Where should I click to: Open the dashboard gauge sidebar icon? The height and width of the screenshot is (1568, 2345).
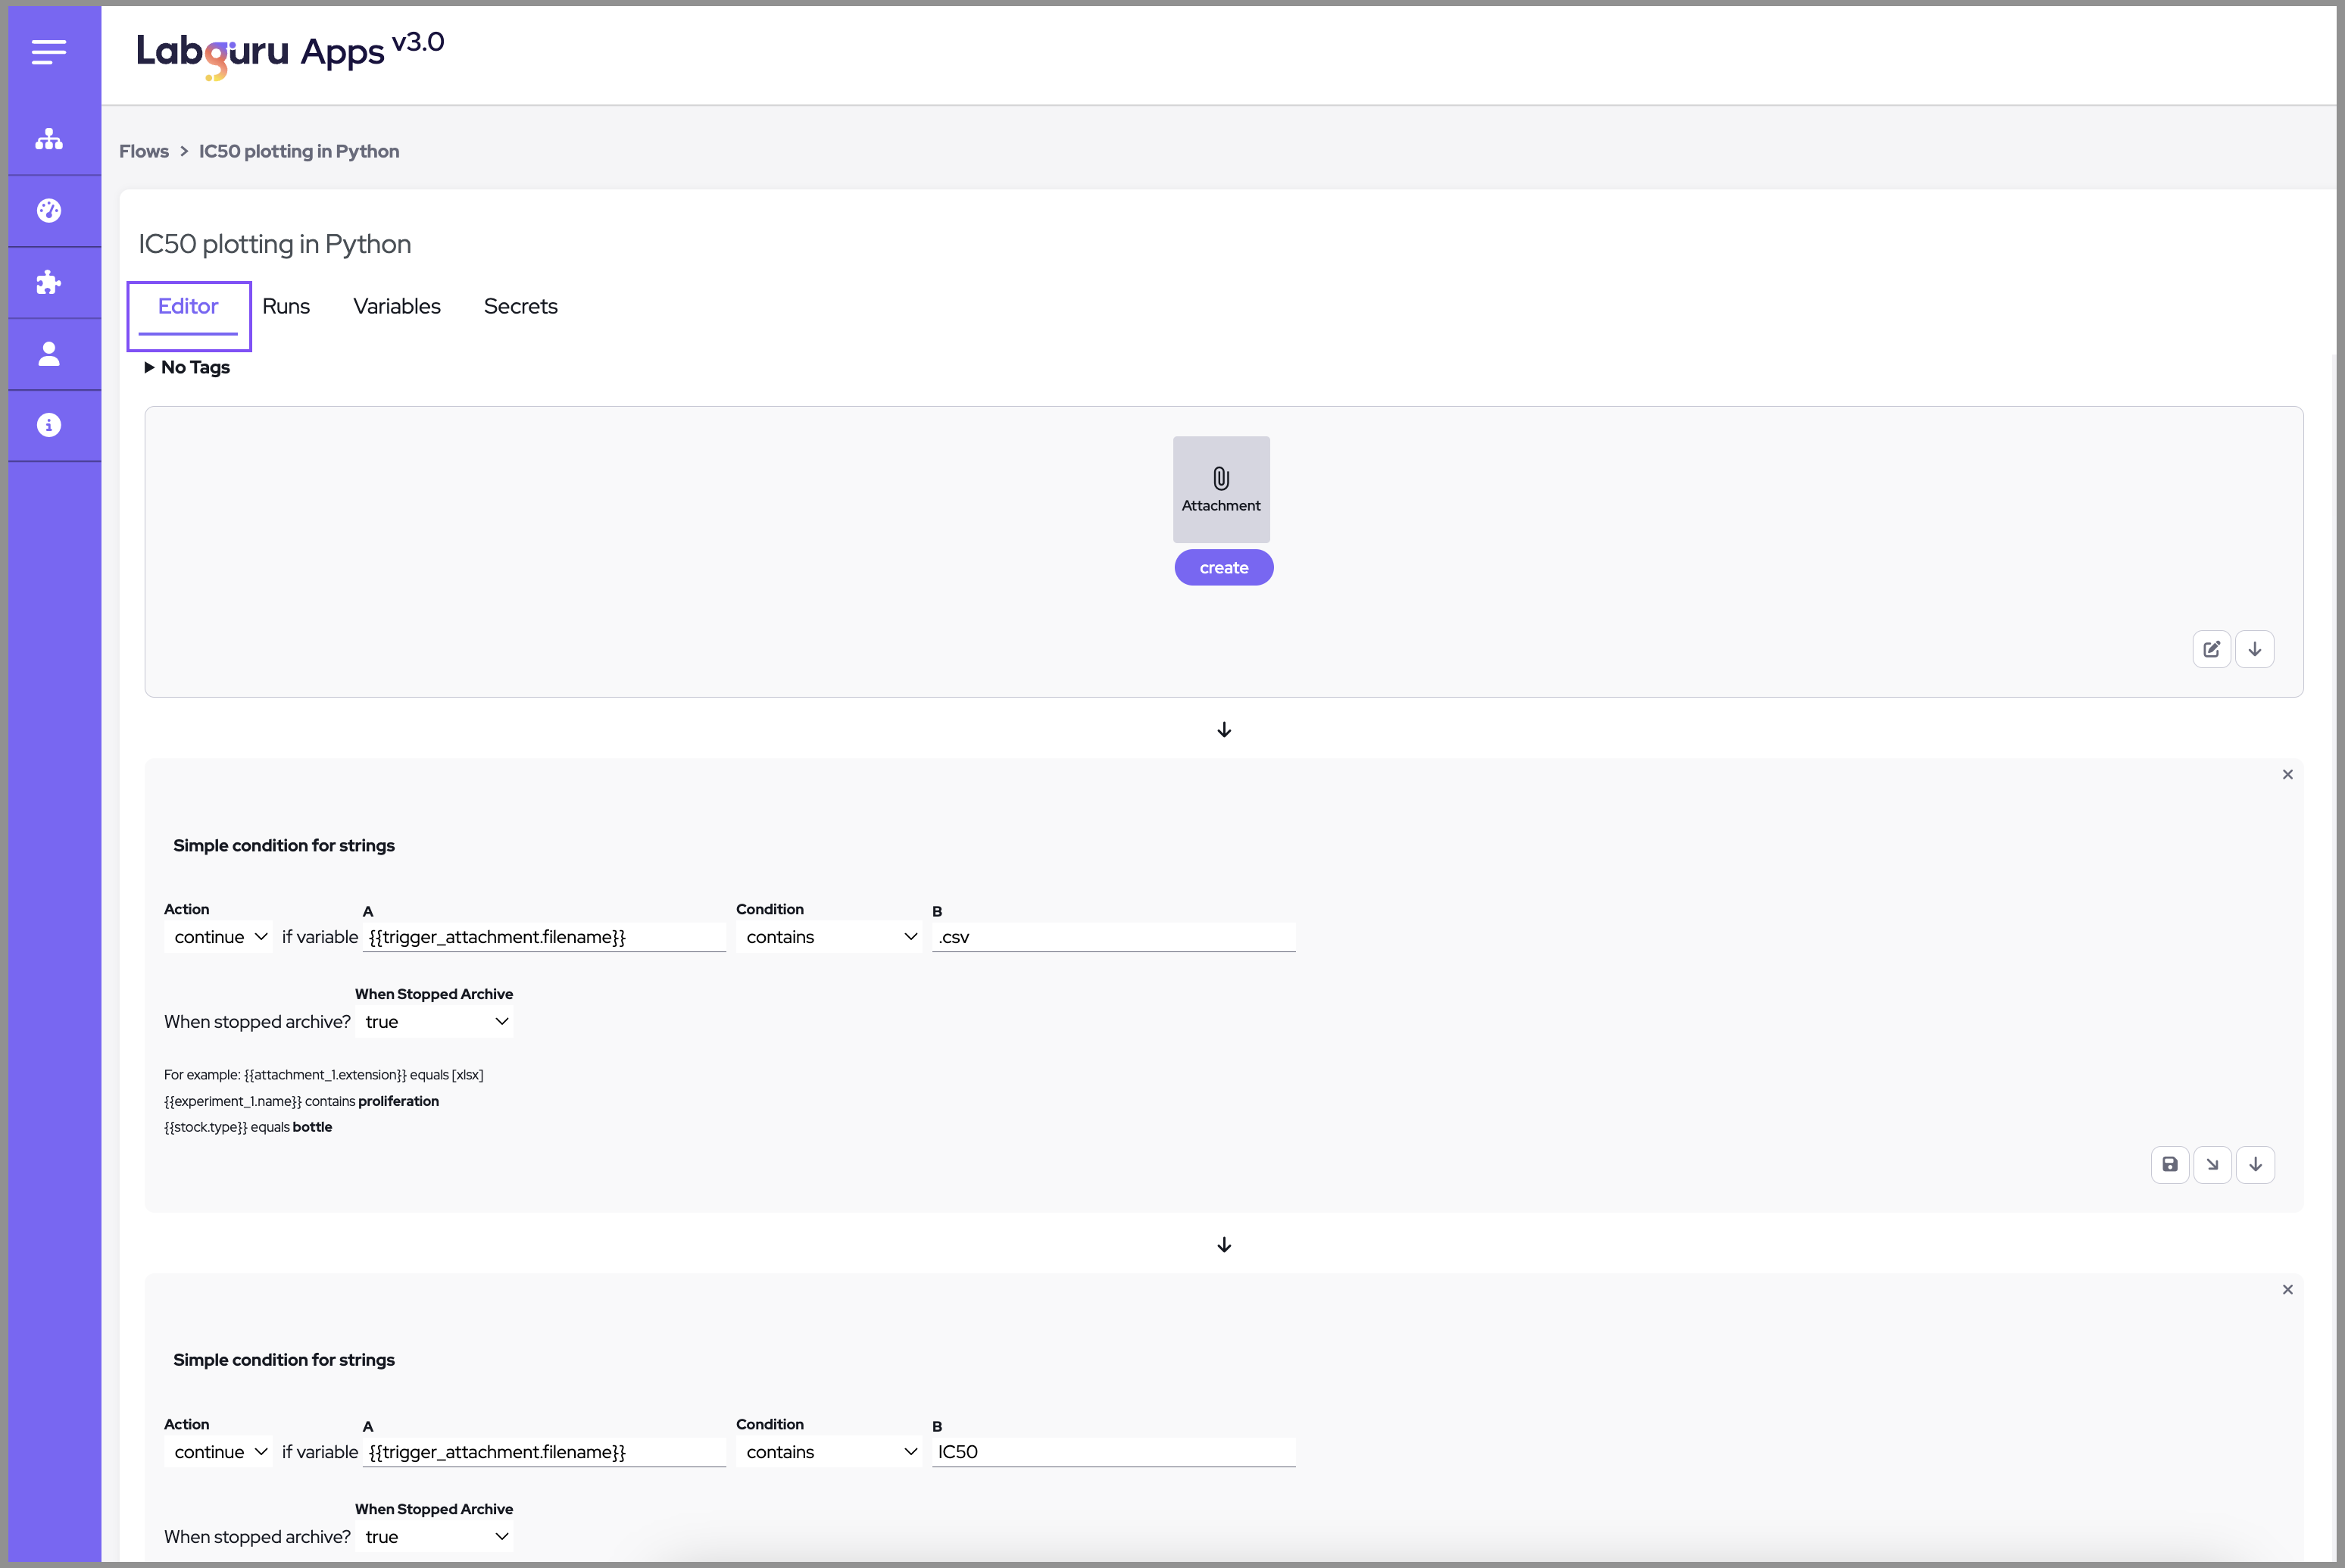click(x=48, y=210)
